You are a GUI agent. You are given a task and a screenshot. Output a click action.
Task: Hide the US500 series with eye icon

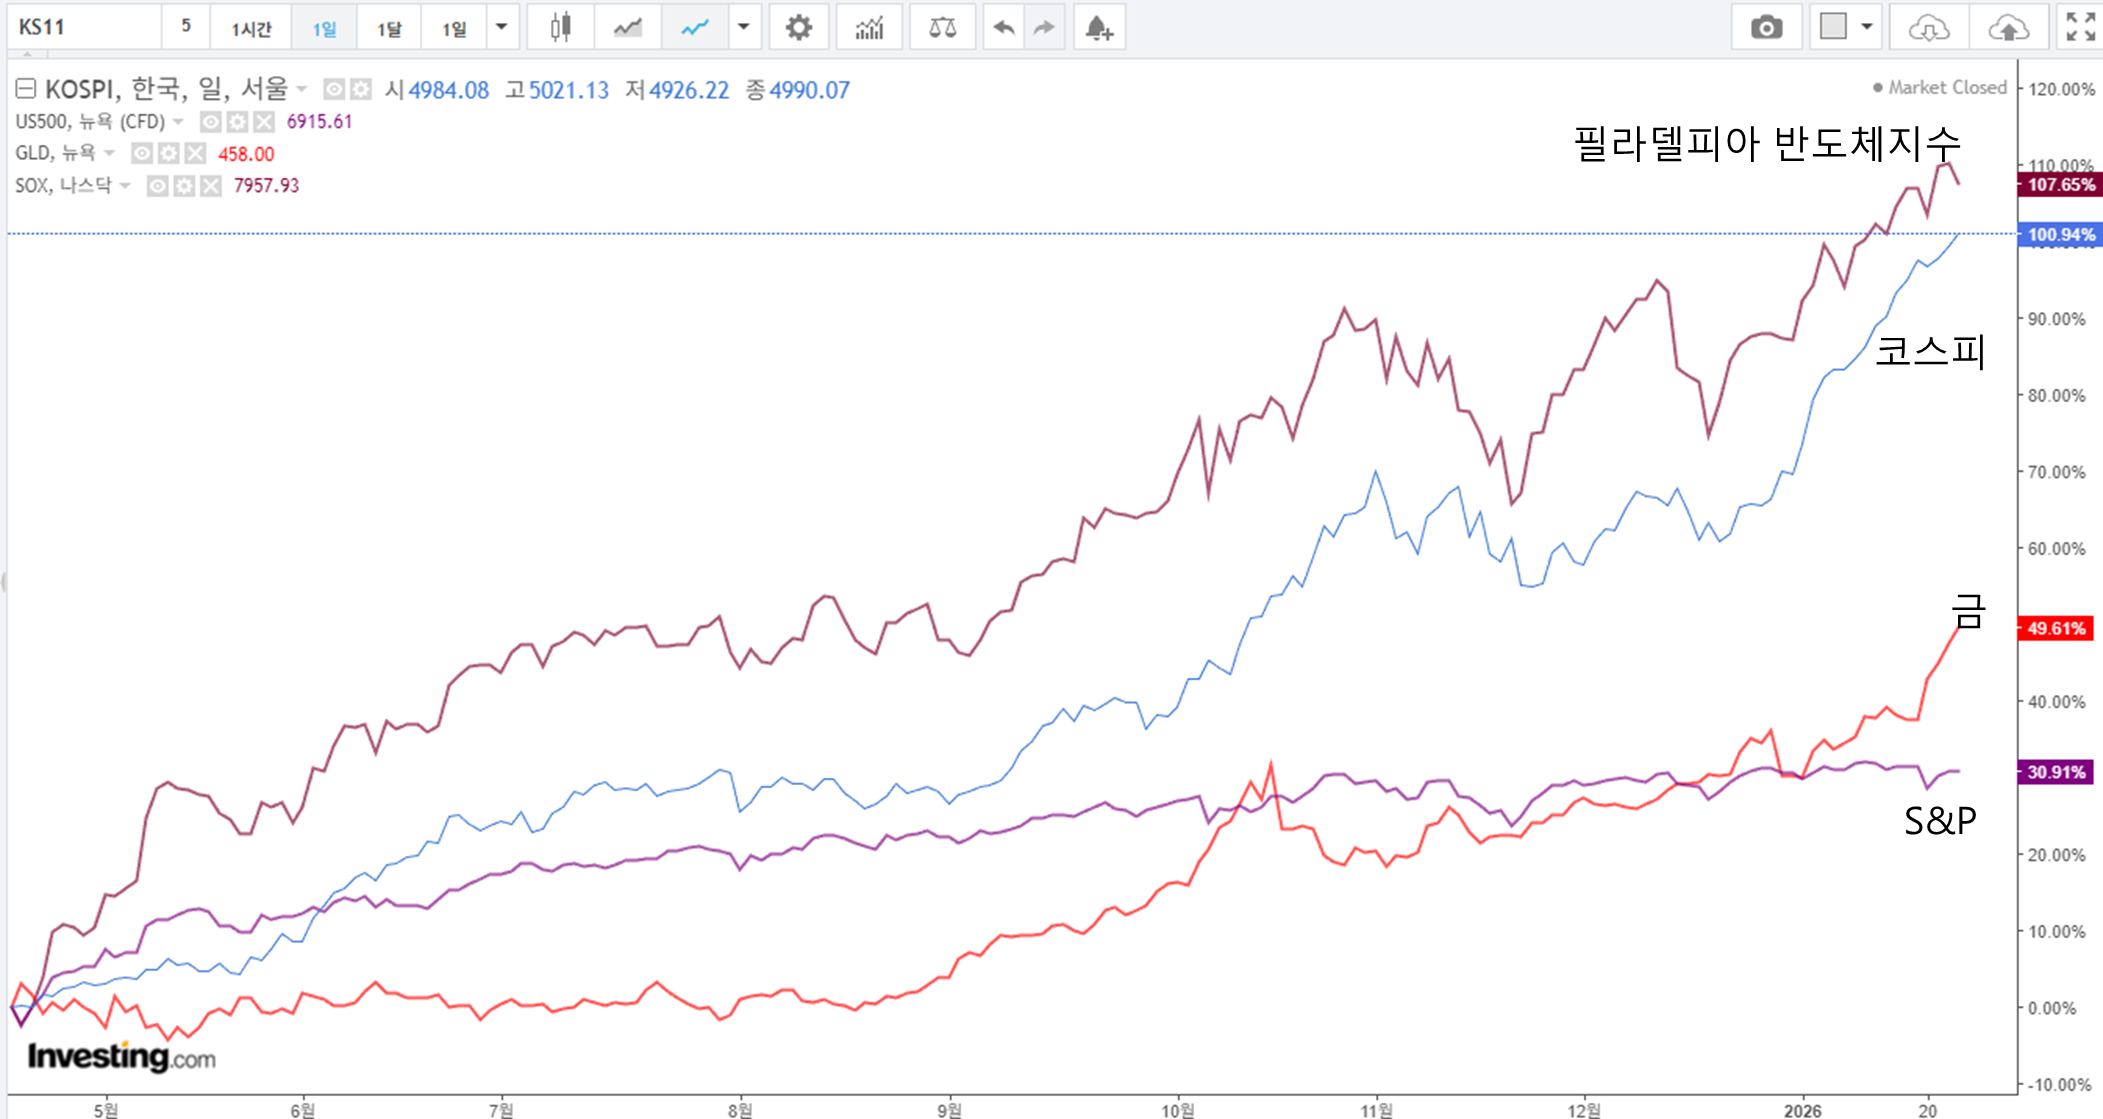(x=211, y=122)
